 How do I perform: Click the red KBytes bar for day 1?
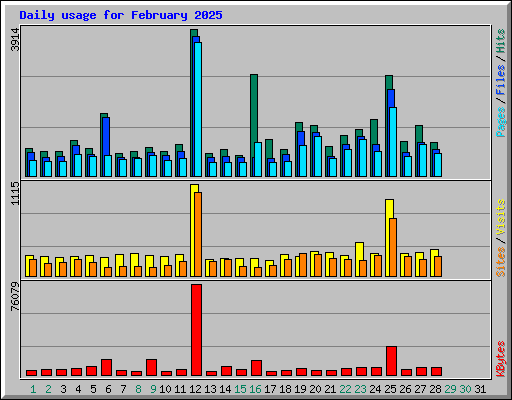[31, 373]
